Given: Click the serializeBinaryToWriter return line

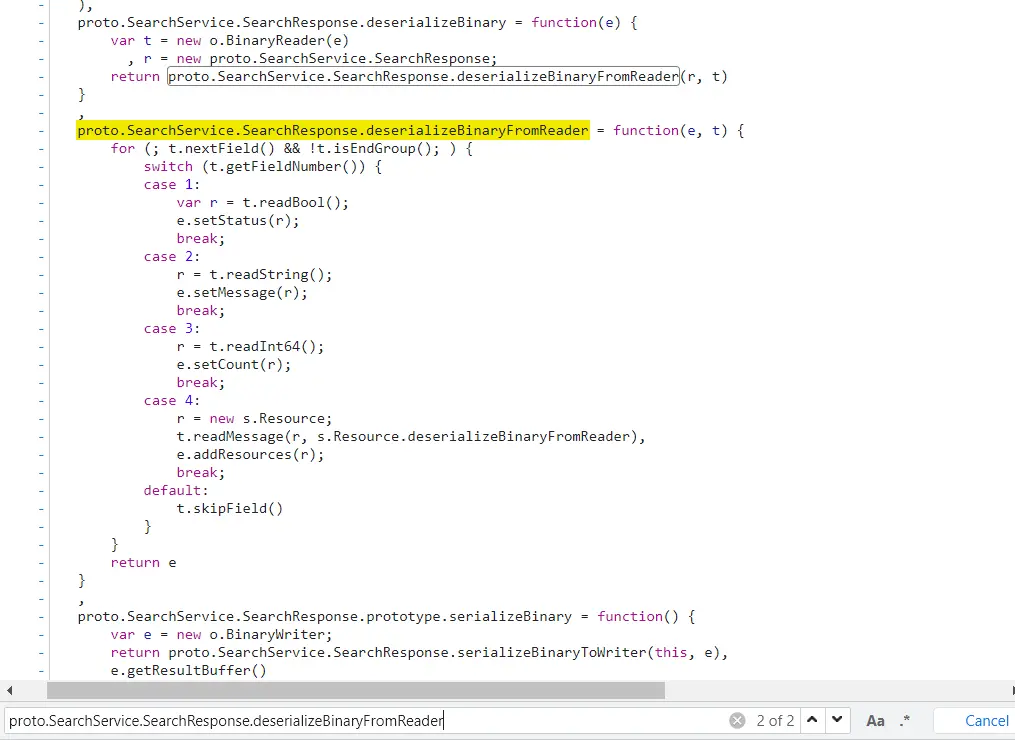Looking at the screenshot, I should pyautogui.click(x=419, y=653).
